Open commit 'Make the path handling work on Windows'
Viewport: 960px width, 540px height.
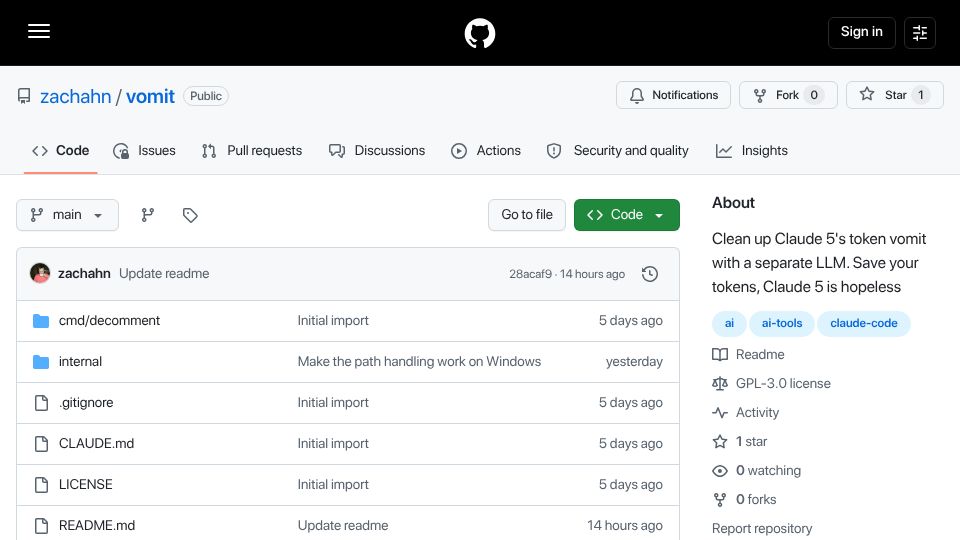click(419, 362)
